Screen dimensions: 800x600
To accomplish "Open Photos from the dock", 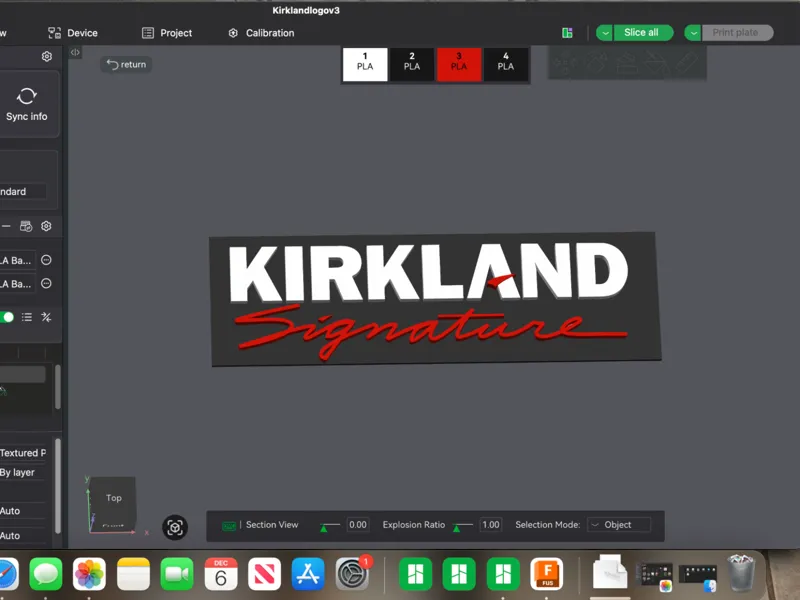I will point(89,574).
